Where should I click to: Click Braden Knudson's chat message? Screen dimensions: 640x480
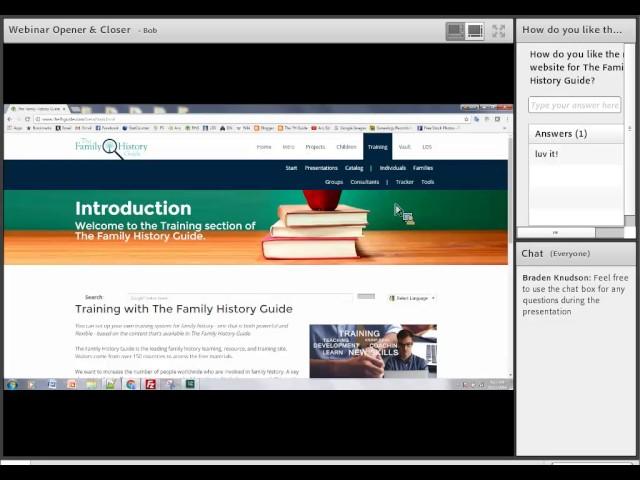click(575, 294)
